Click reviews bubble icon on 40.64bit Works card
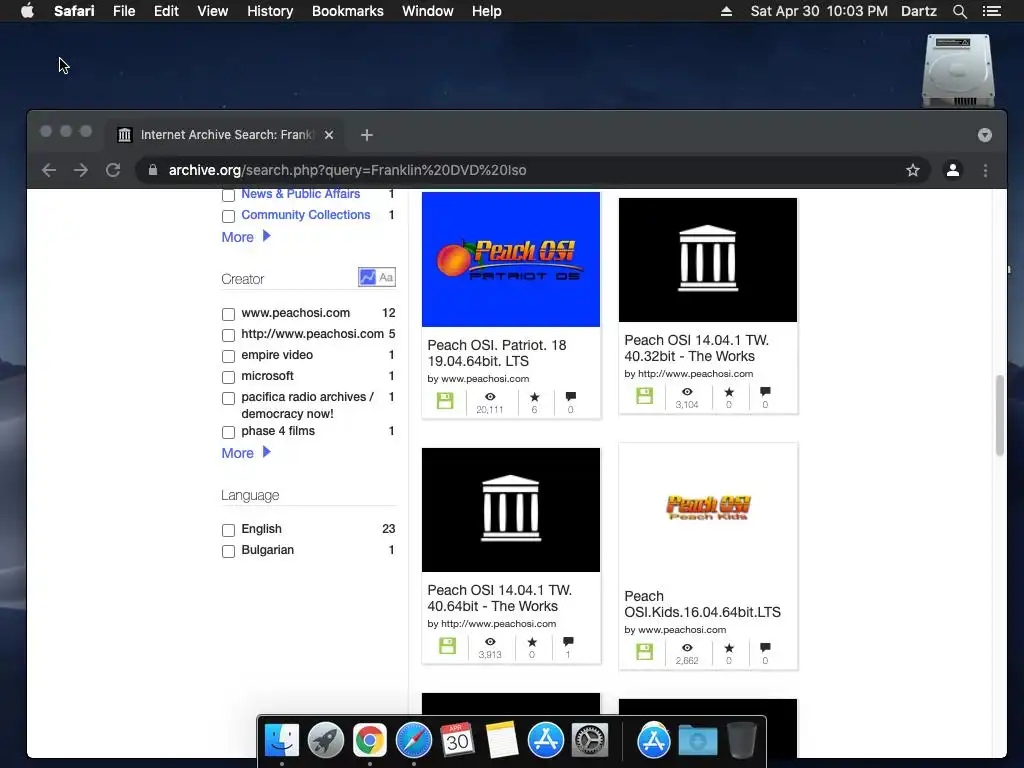The image size is (1024, 768). [x=568, y=641]
